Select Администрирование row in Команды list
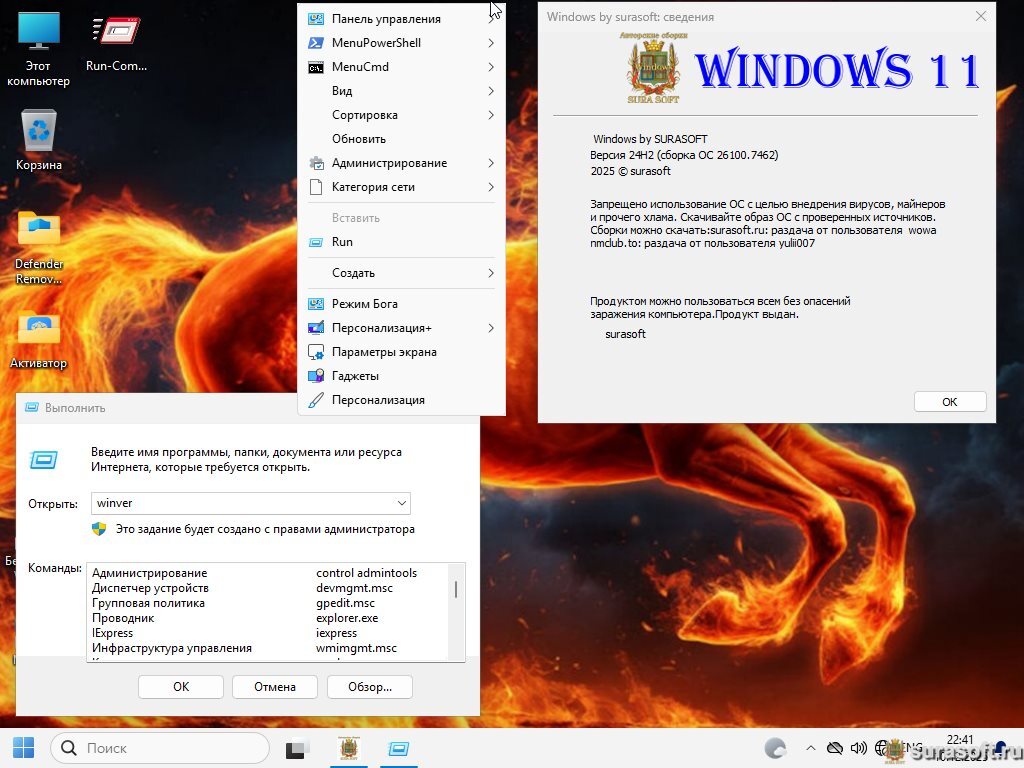This screenshot has width=1024, height=768. pos(268,573)
